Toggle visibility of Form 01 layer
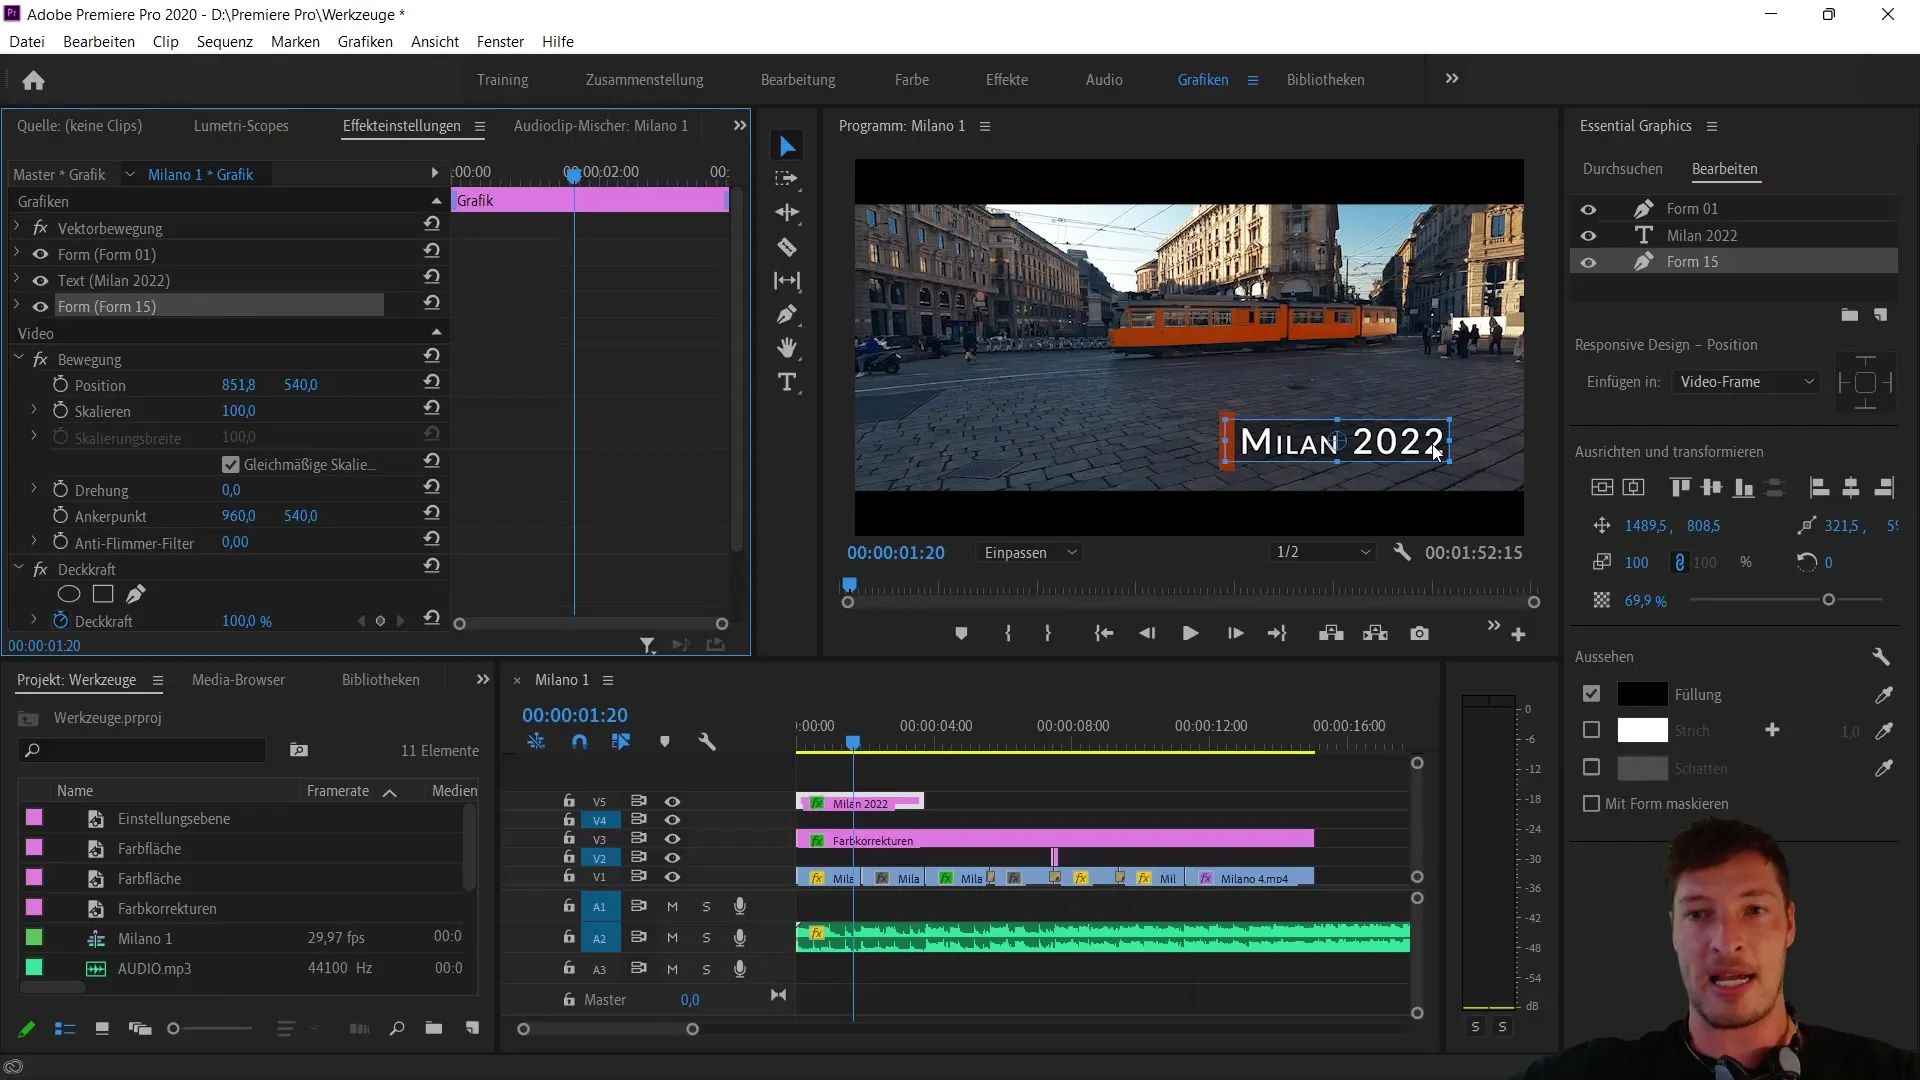The image size is (1920, 1080). point(1588,208)
